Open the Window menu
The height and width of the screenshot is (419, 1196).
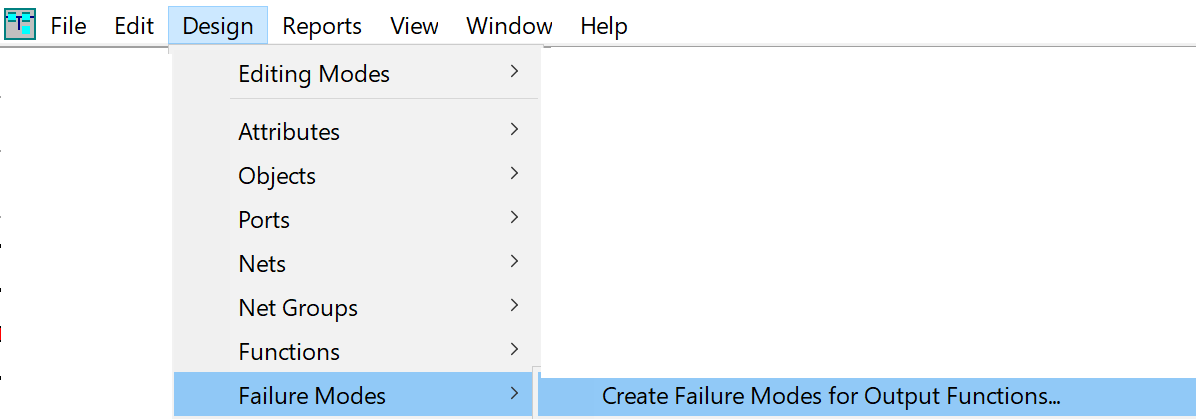tap(510, 26)
